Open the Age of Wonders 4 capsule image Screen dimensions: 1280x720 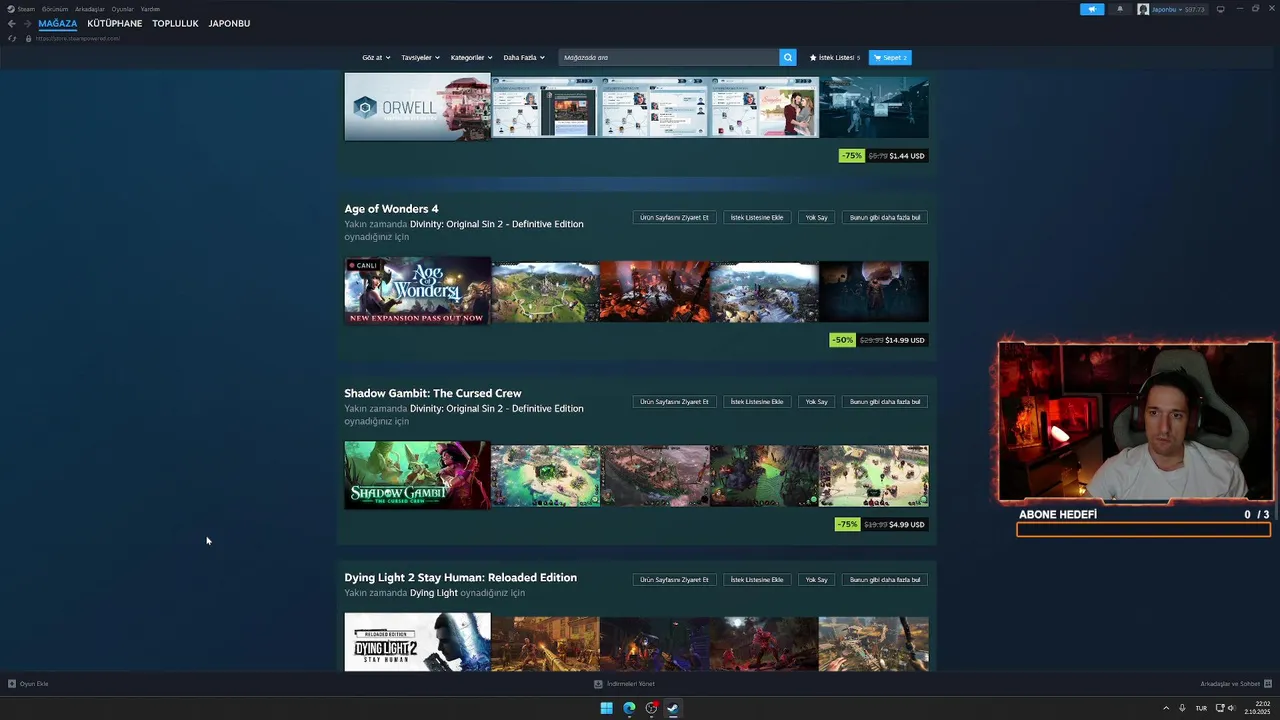point(417,291)
